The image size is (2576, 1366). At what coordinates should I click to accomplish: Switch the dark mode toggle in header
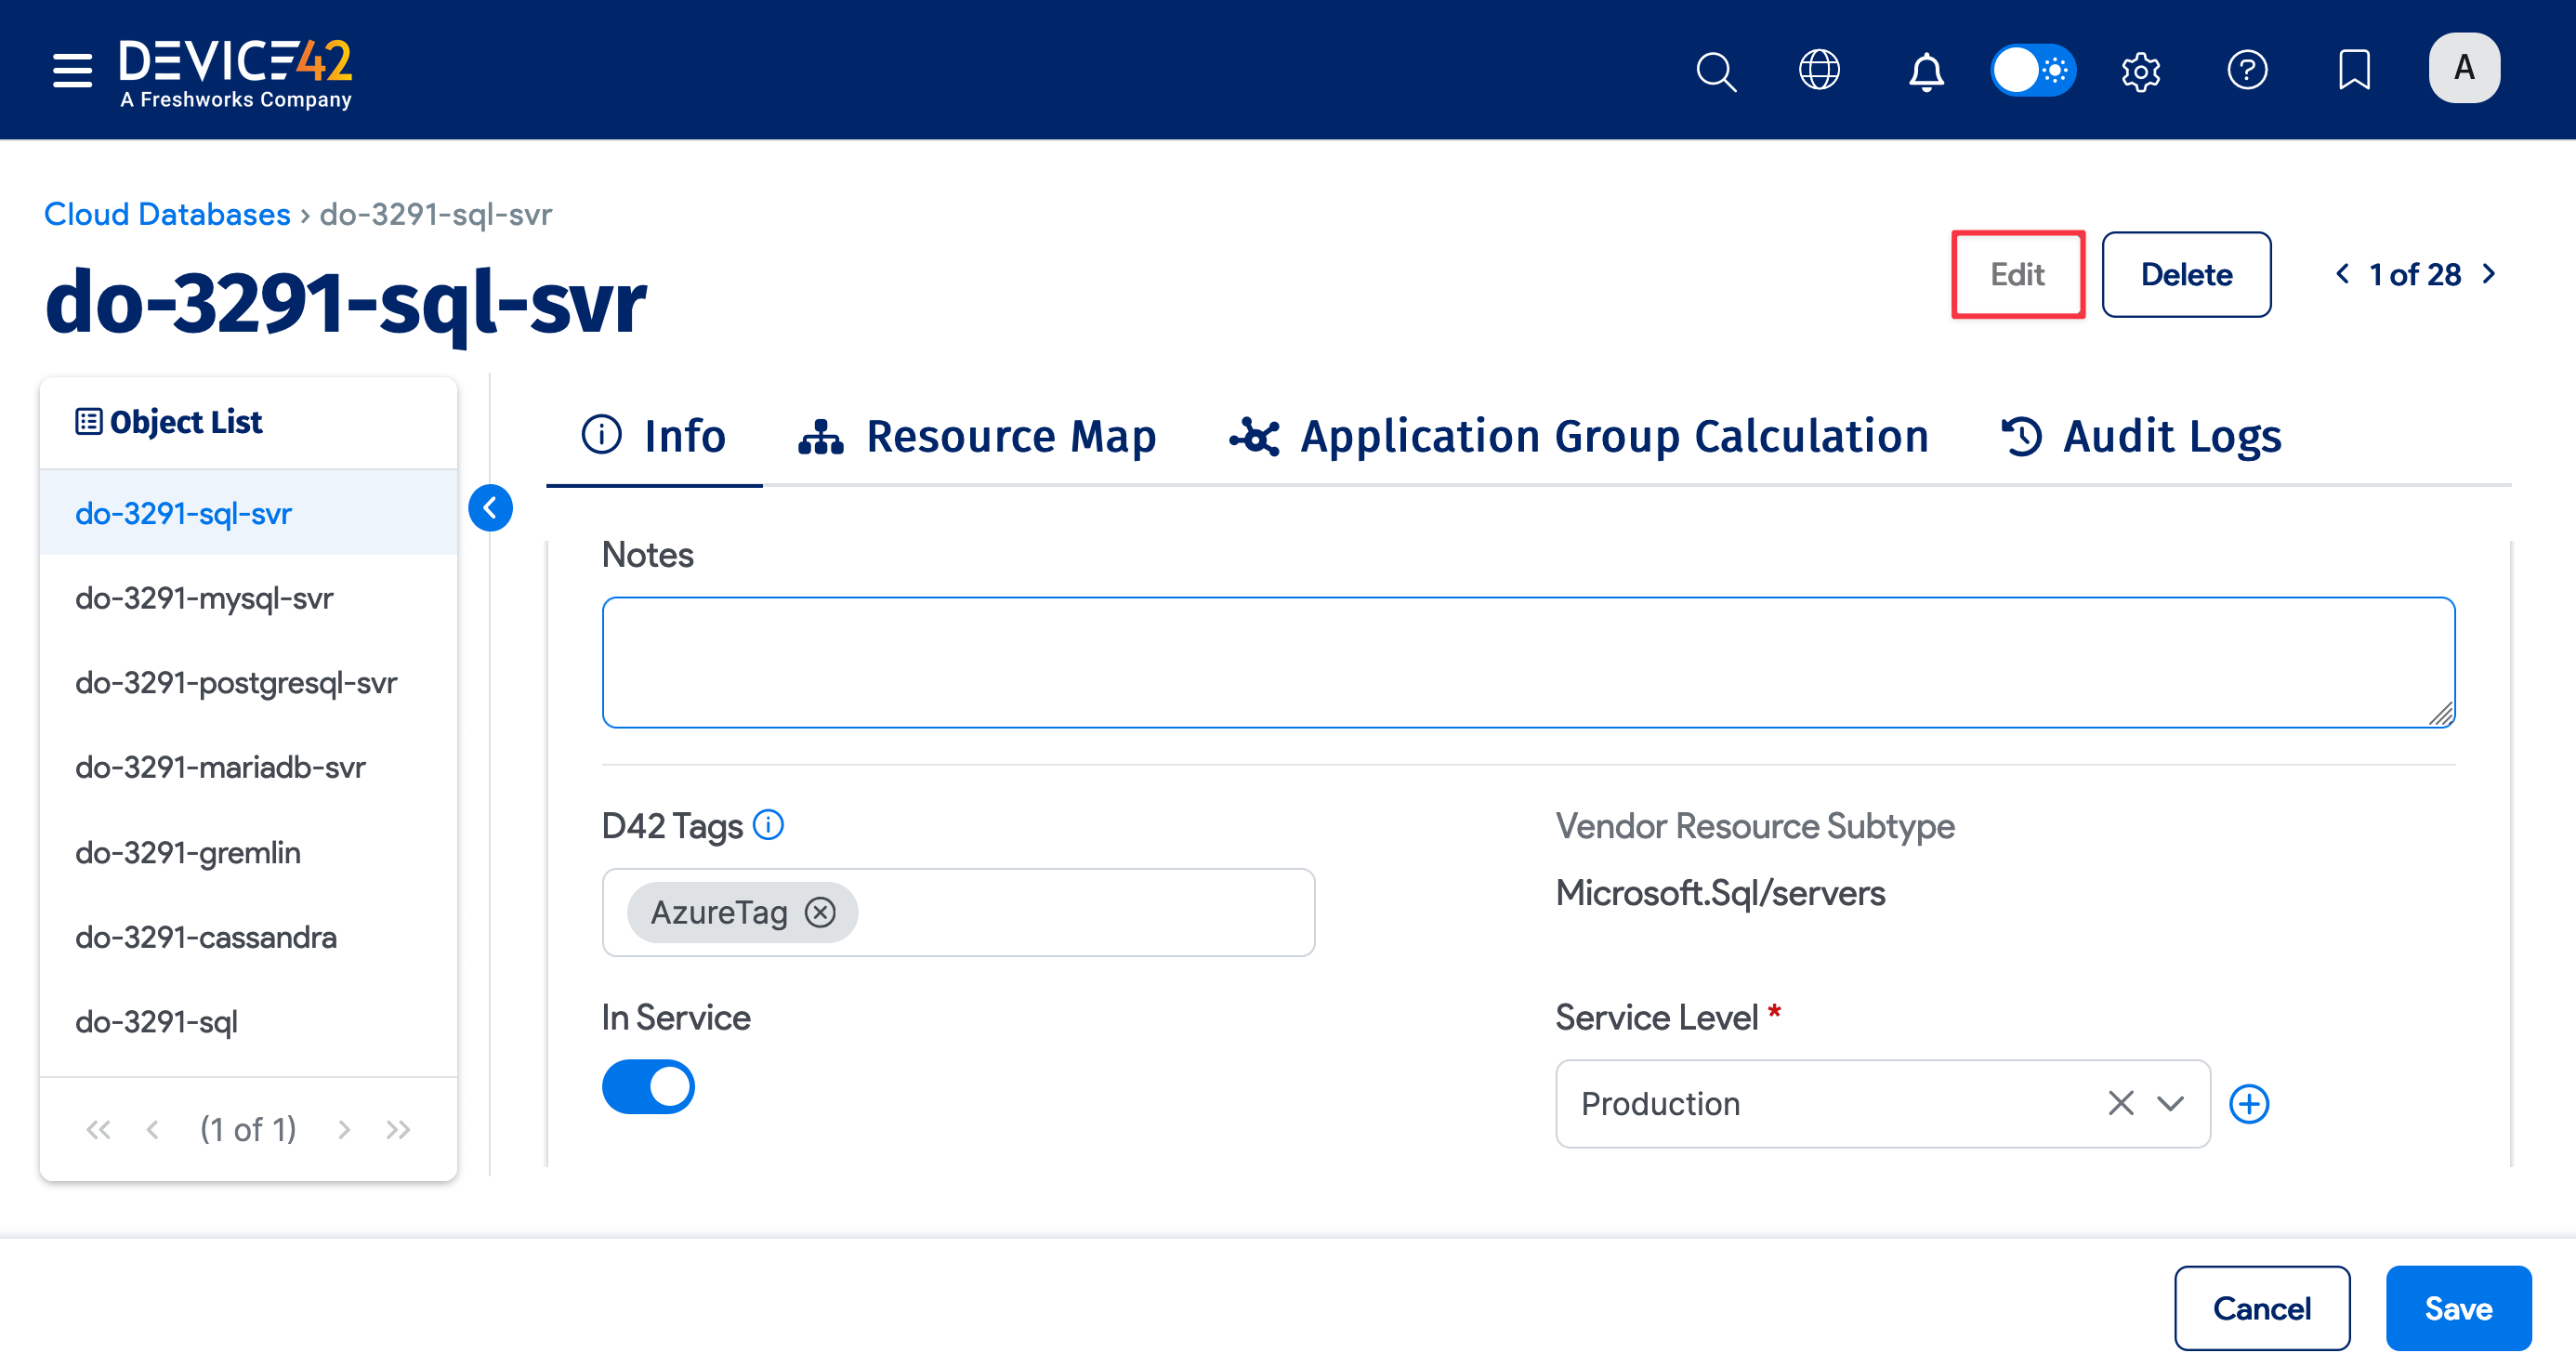click(x=2034, y=70)
